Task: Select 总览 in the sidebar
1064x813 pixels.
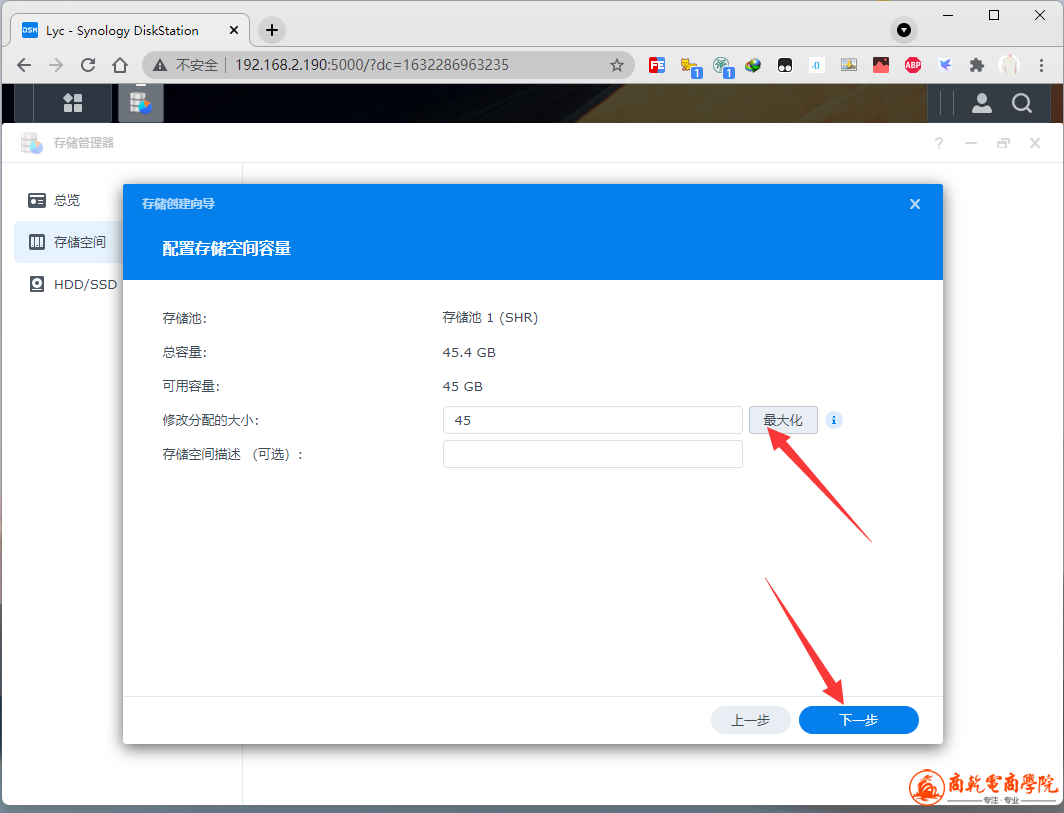Action: [x=67, y=200]
